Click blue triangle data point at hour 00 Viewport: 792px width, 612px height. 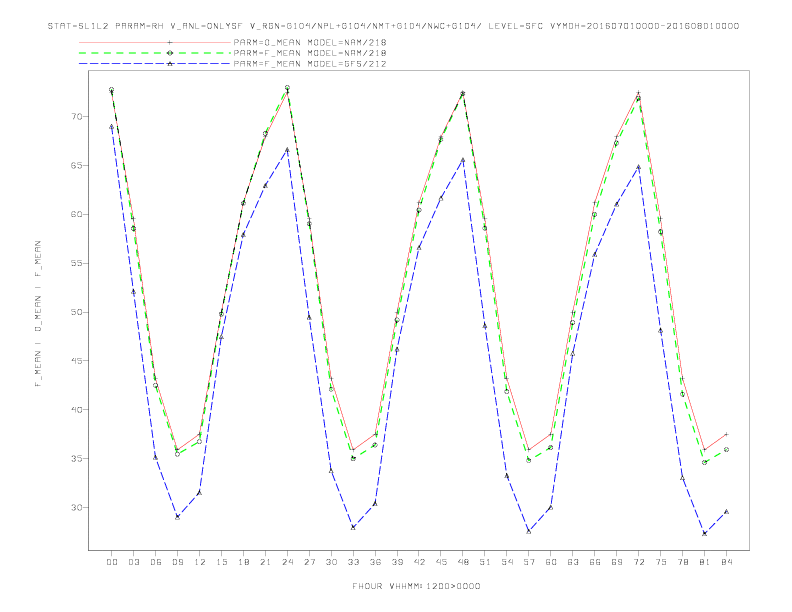(112, 127)
